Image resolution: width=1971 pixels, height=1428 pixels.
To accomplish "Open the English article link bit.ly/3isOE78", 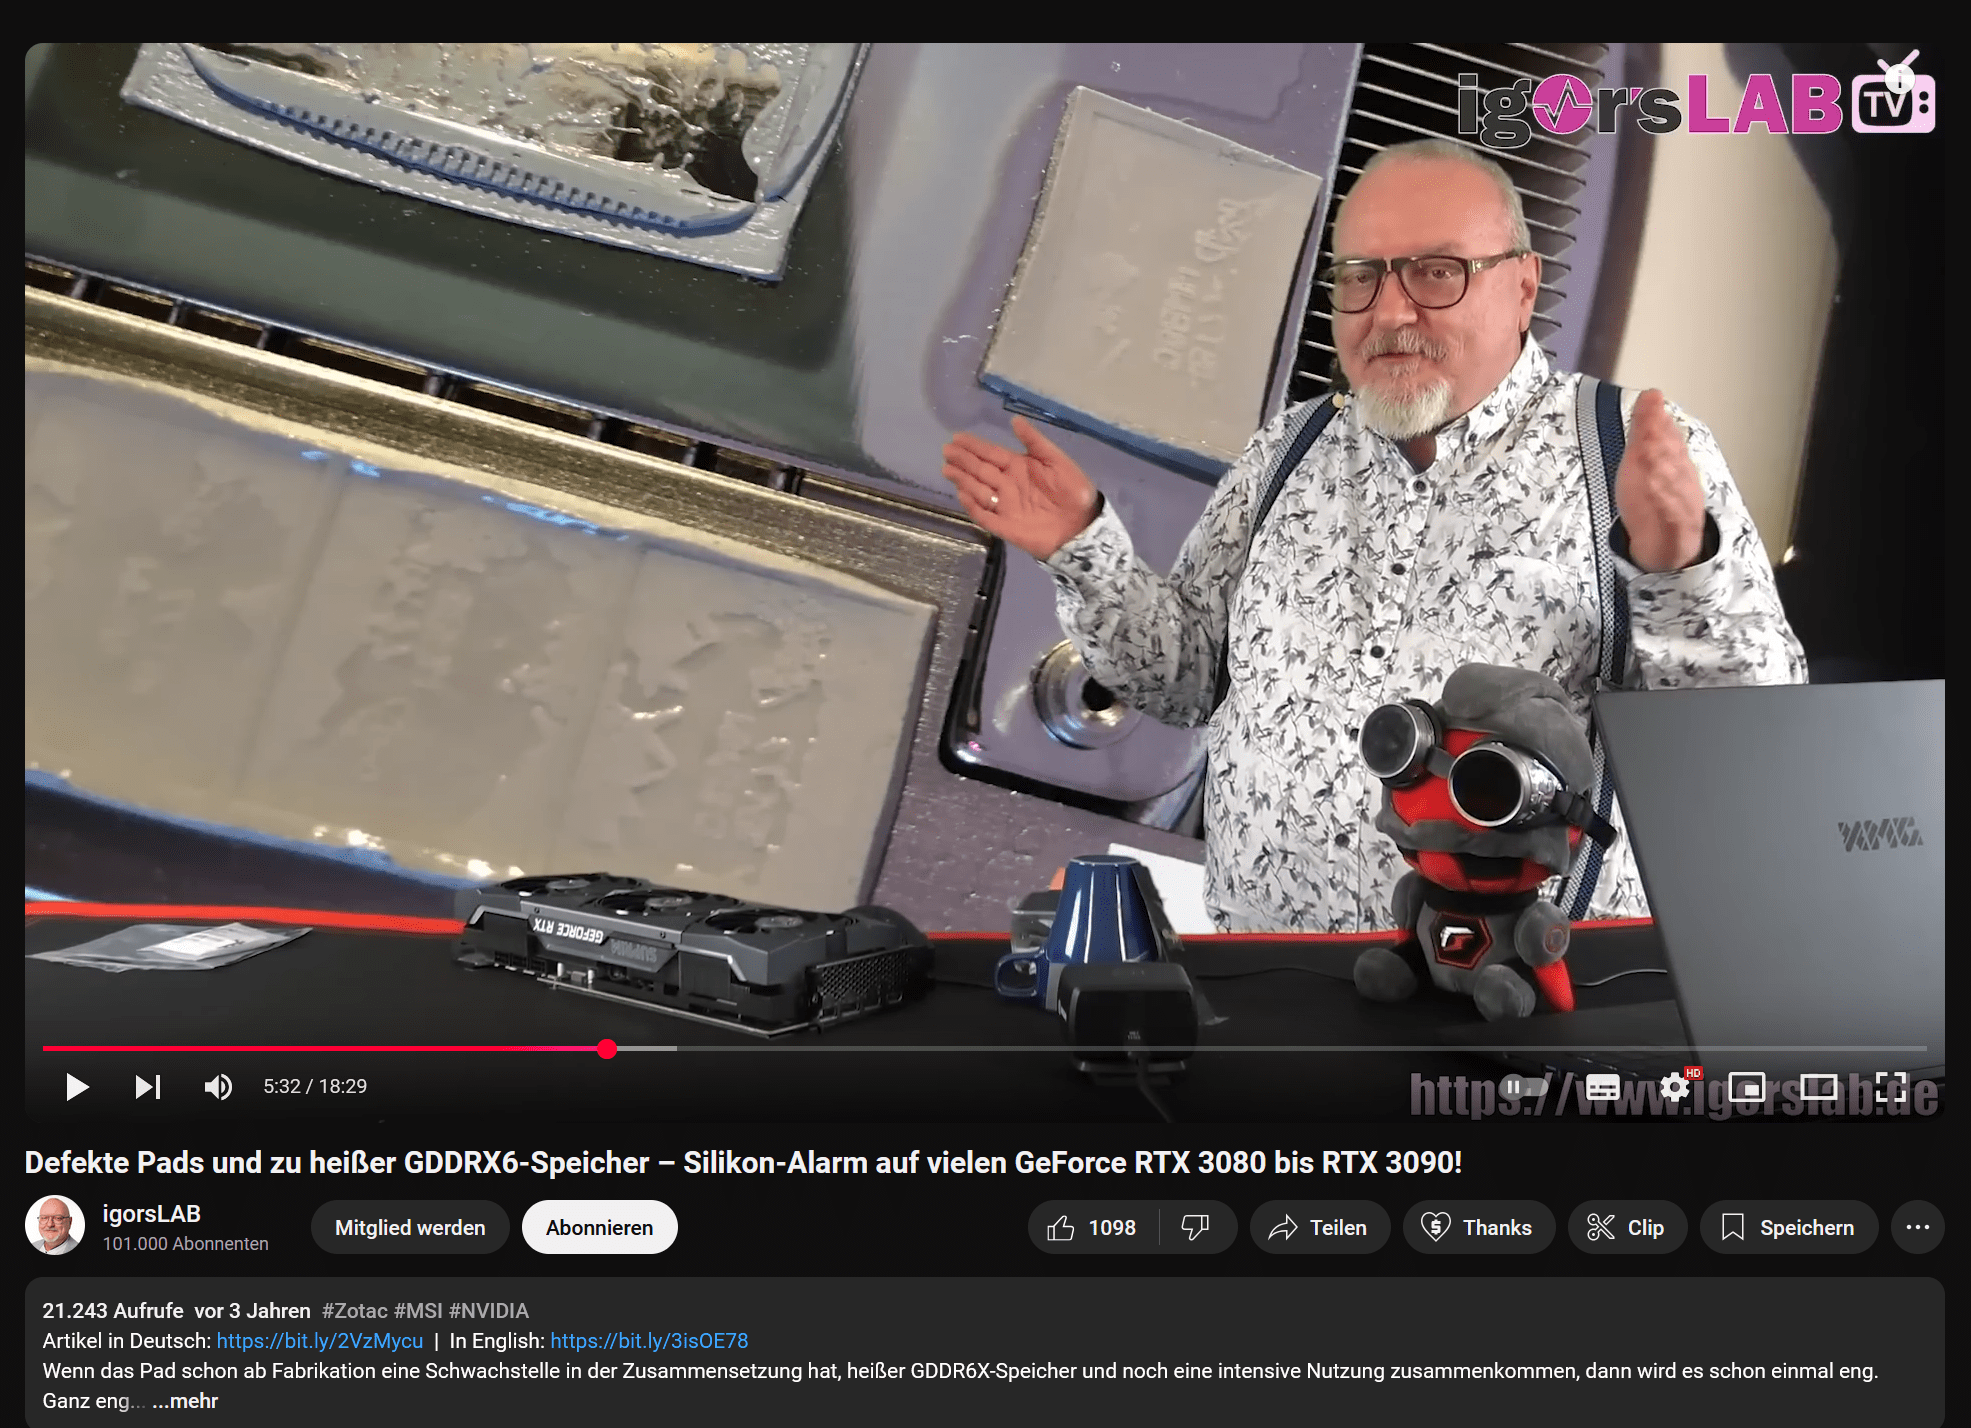I will point(649,1340).
